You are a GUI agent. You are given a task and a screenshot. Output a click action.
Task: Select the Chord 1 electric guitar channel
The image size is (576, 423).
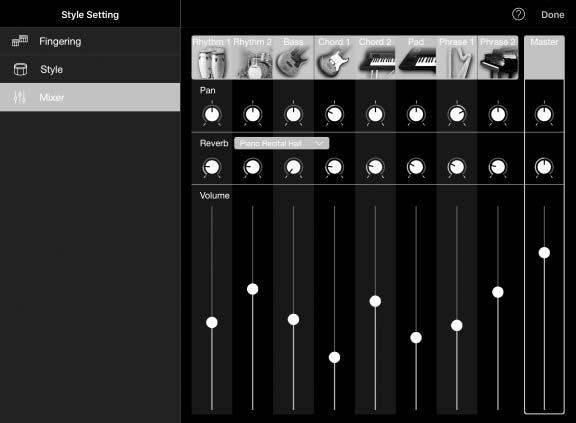tap(334, 57)
